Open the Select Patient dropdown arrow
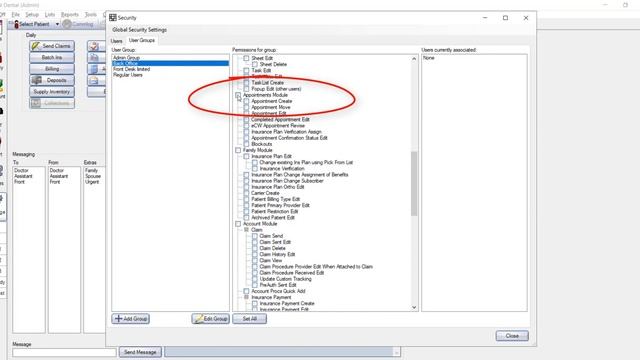Screen dimensions: 640x360 pyautogui.click(x=57, y=24)
